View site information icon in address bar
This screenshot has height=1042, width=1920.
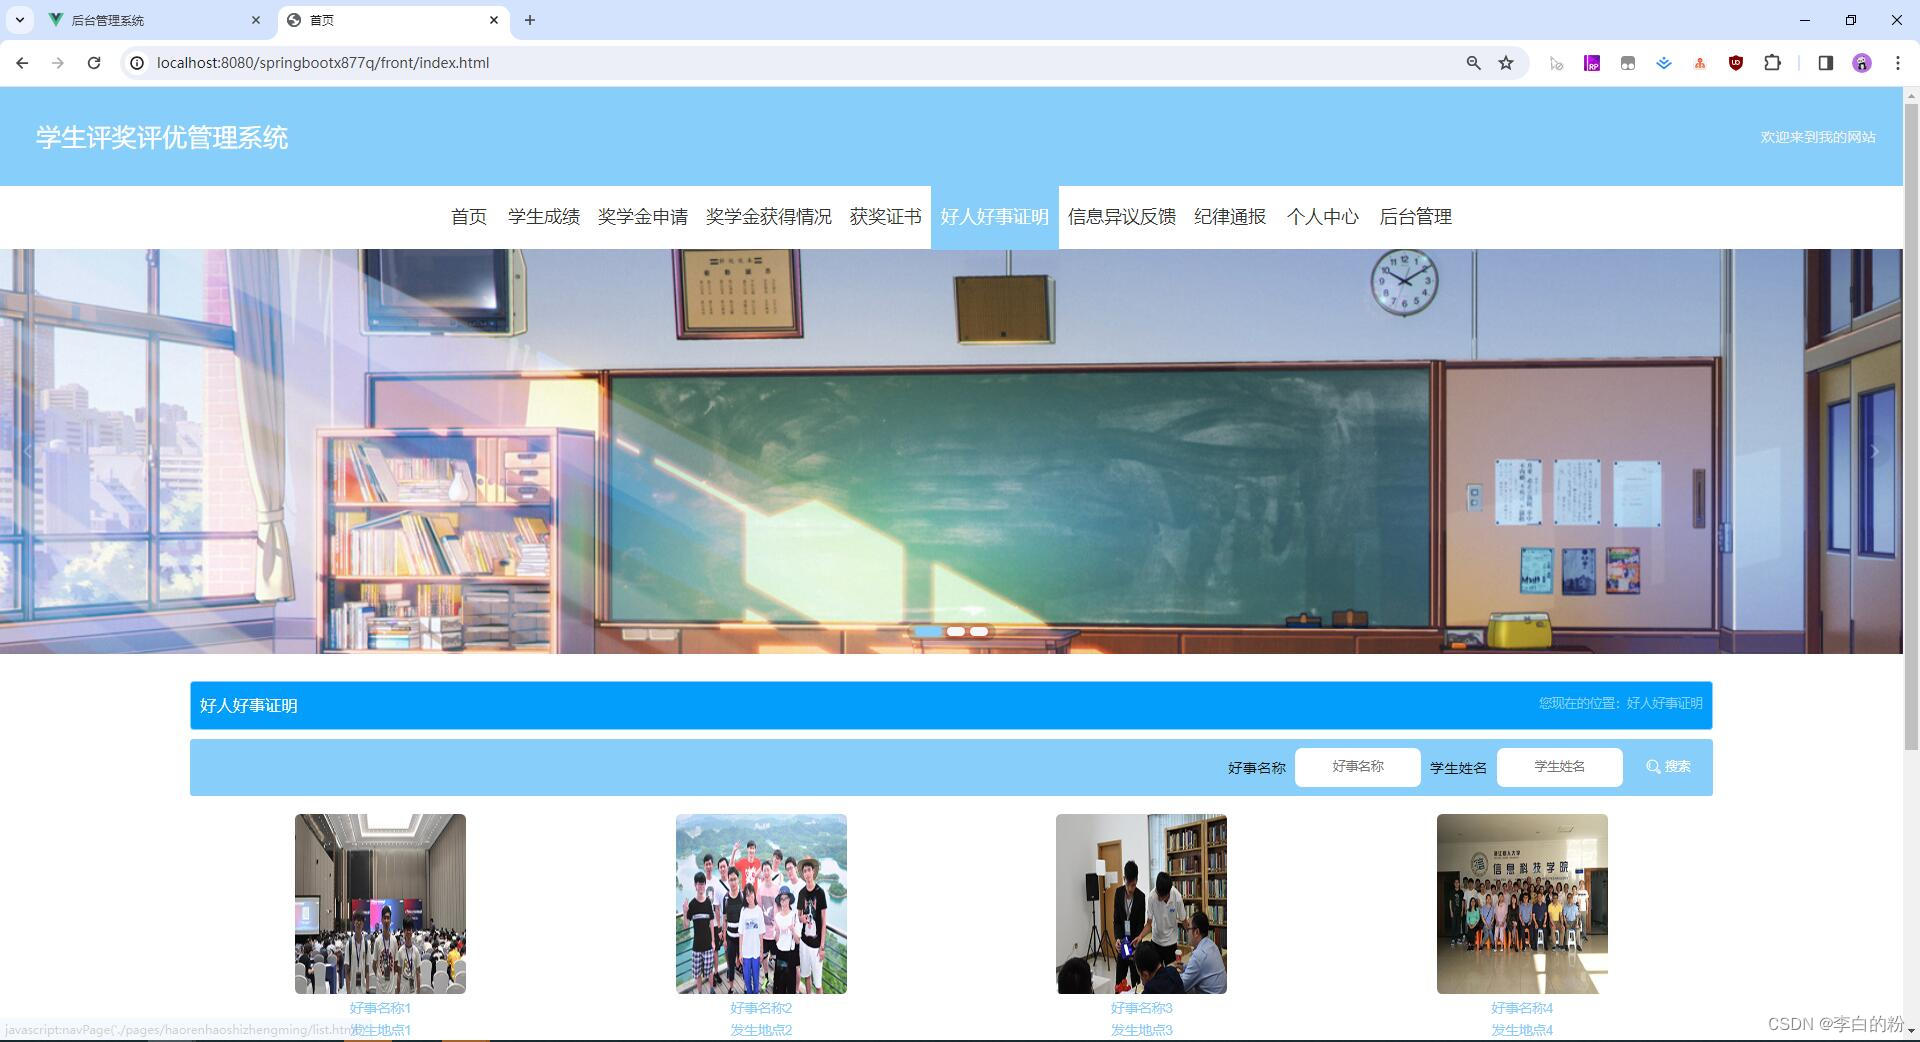tap(137, 63)
